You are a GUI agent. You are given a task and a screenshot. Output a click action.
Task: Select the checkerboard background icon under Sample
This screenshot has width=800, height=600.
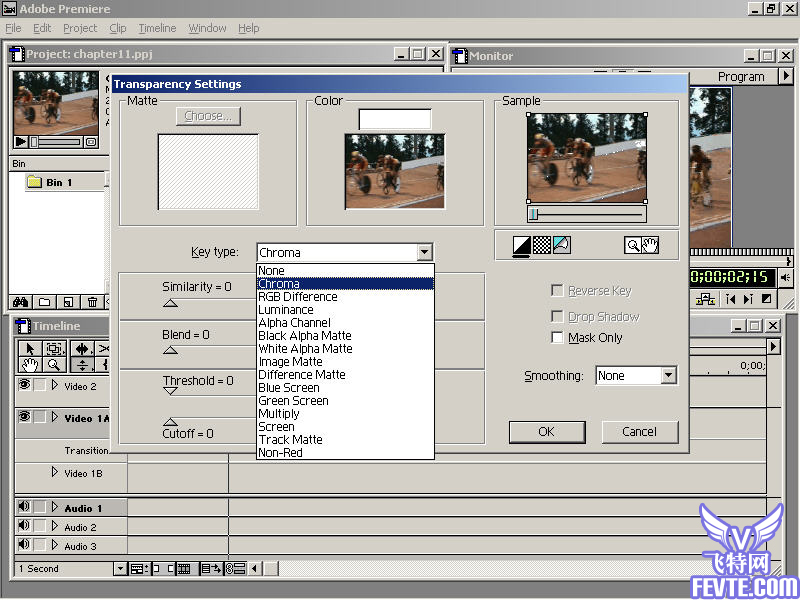[541, 245]
